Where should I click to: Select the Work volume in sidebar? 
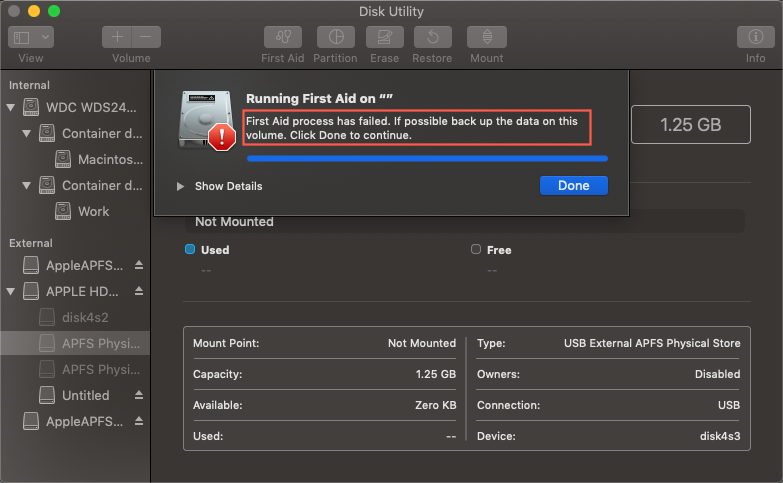tap(94, 211)
